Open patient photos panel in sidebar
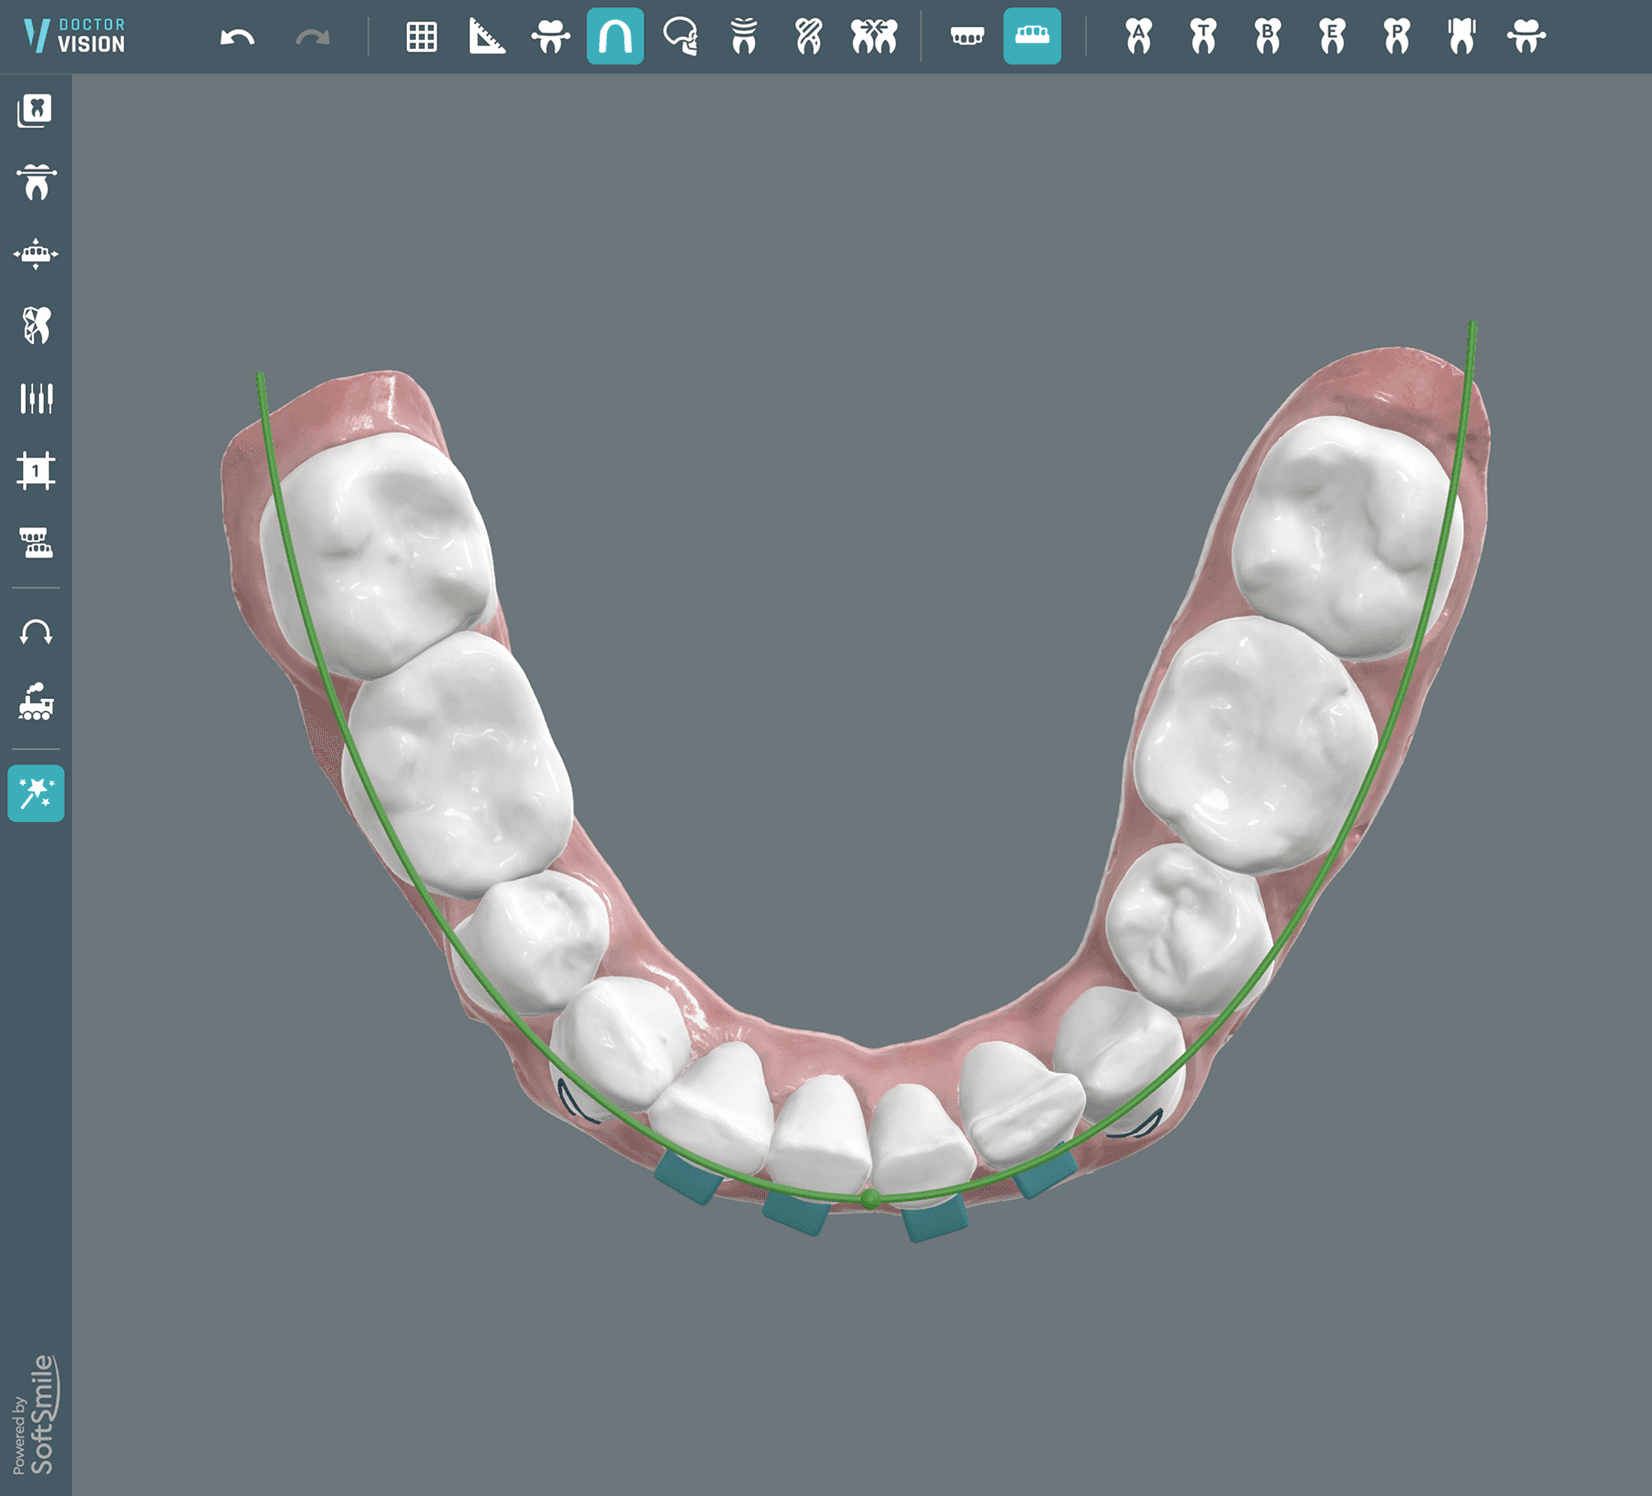This screenshot has width=1652, height=1496. click(x=36, y=111)
